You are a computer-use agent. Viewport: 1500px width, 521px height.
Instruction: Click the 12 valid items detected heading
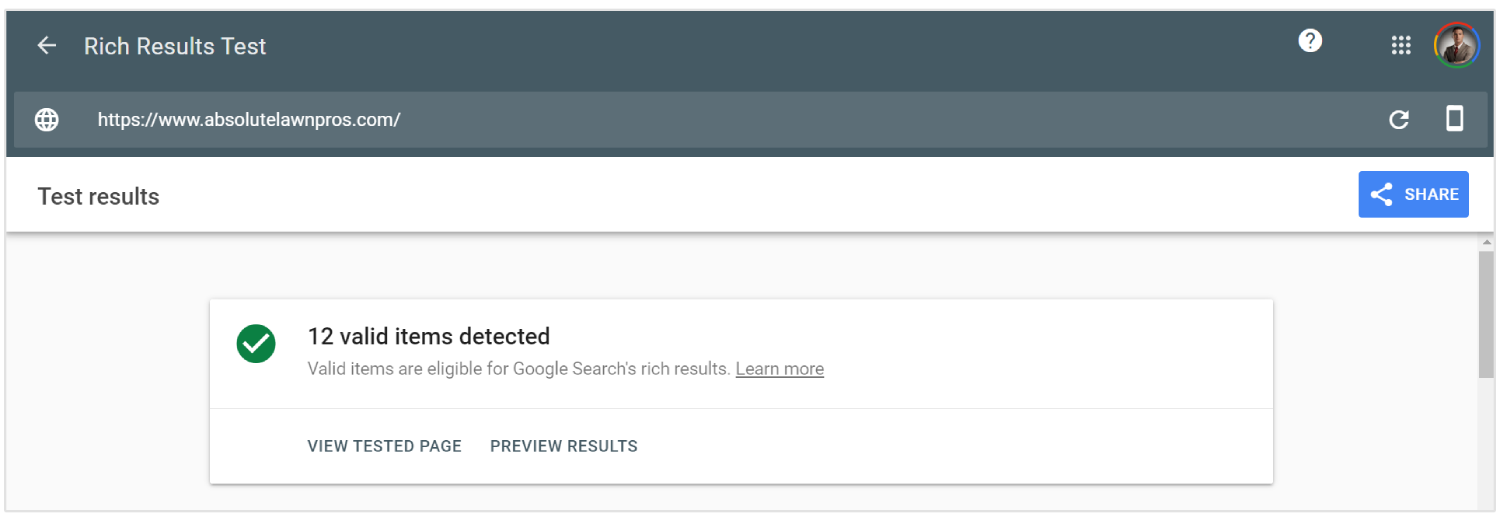point(428,336)
